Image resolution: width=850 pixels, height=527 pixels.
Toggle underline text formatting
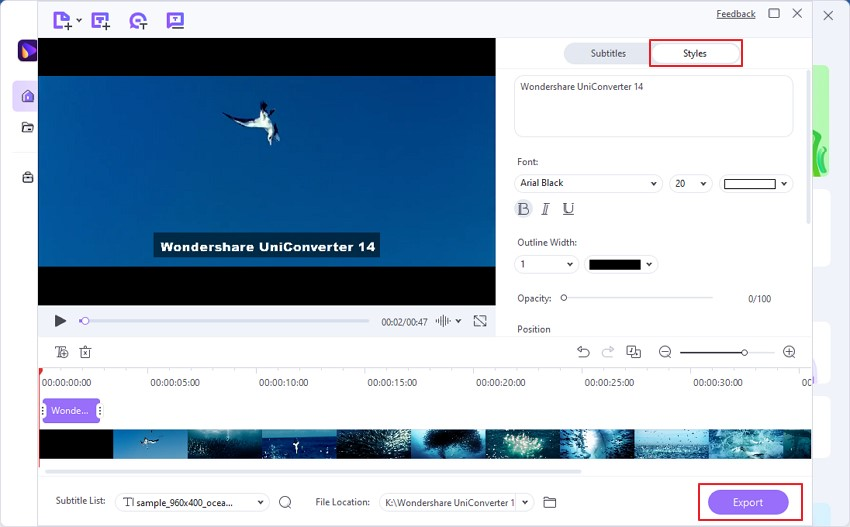[568, 209]
